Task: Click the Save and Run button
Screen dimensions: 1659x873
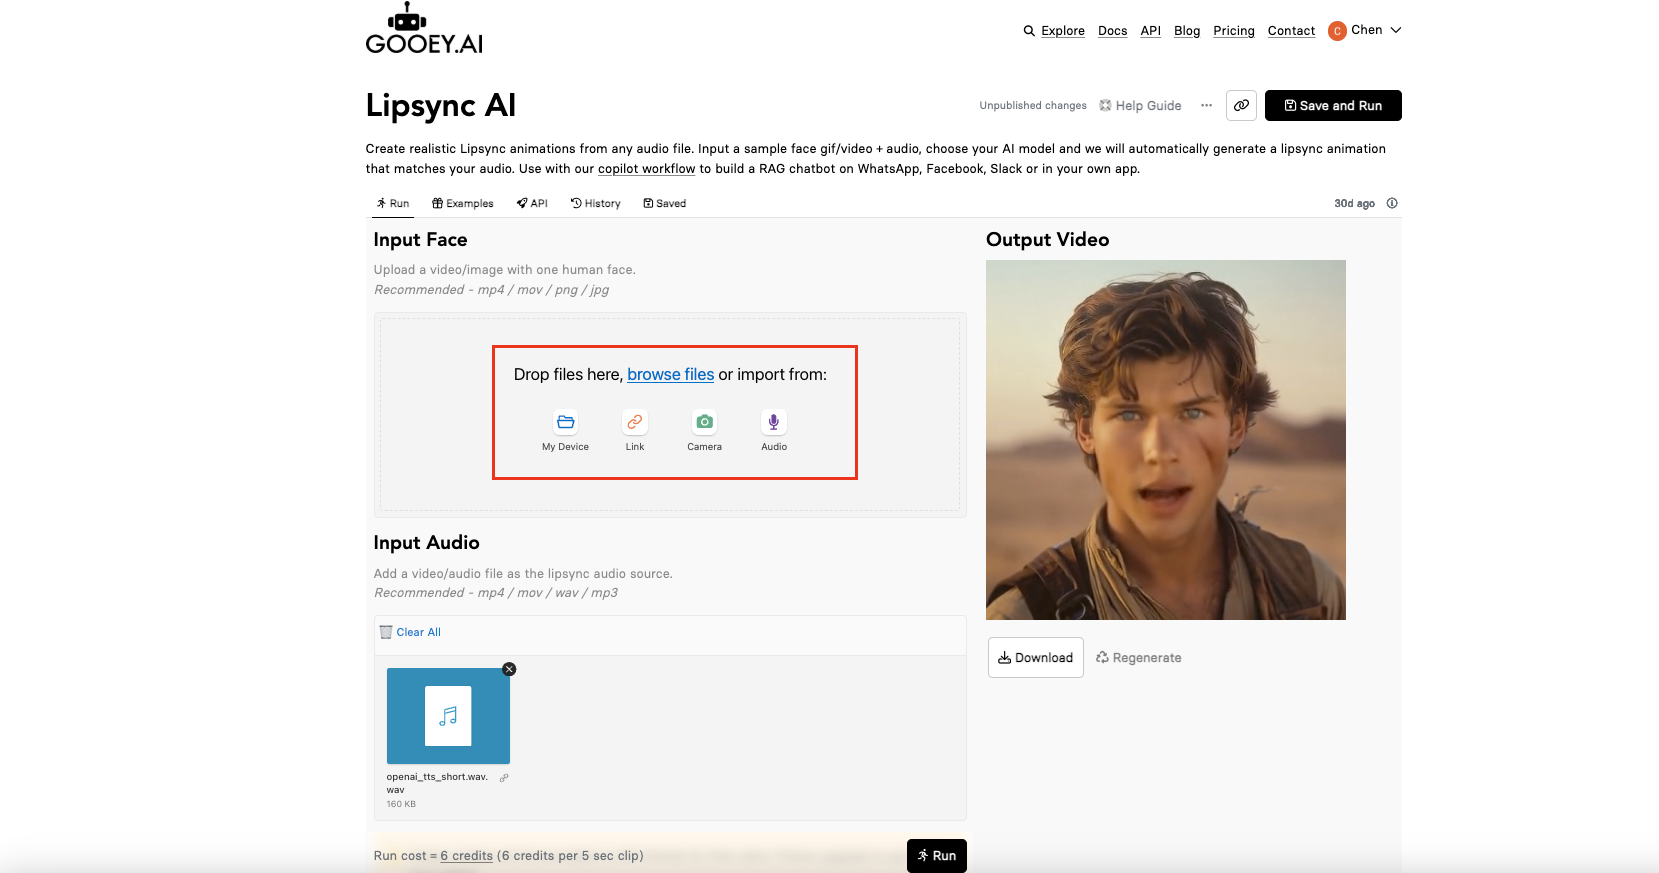Action: [x=1333, y=105]
